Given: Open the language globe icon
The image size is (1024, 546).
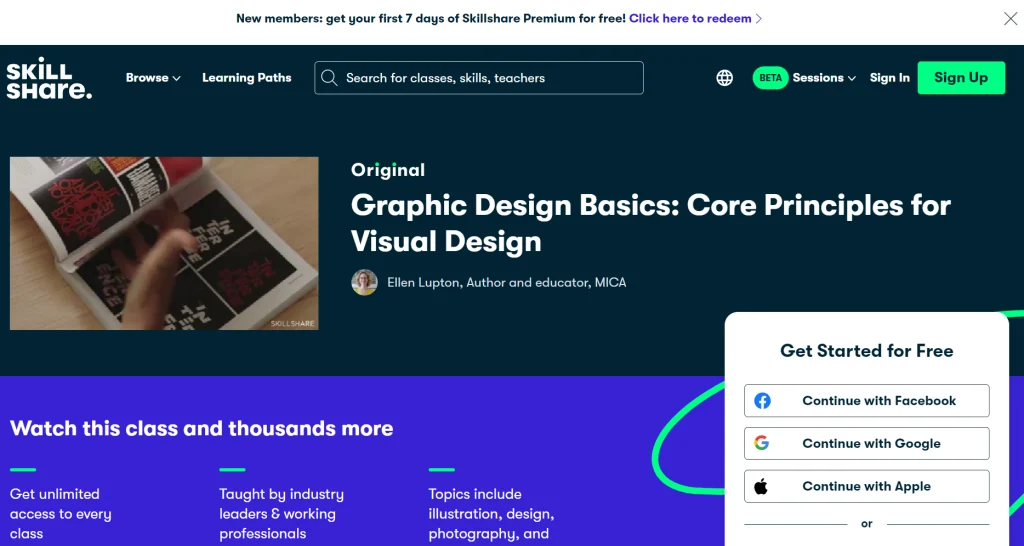Looking at the screenshot, I should click(724, 78).
